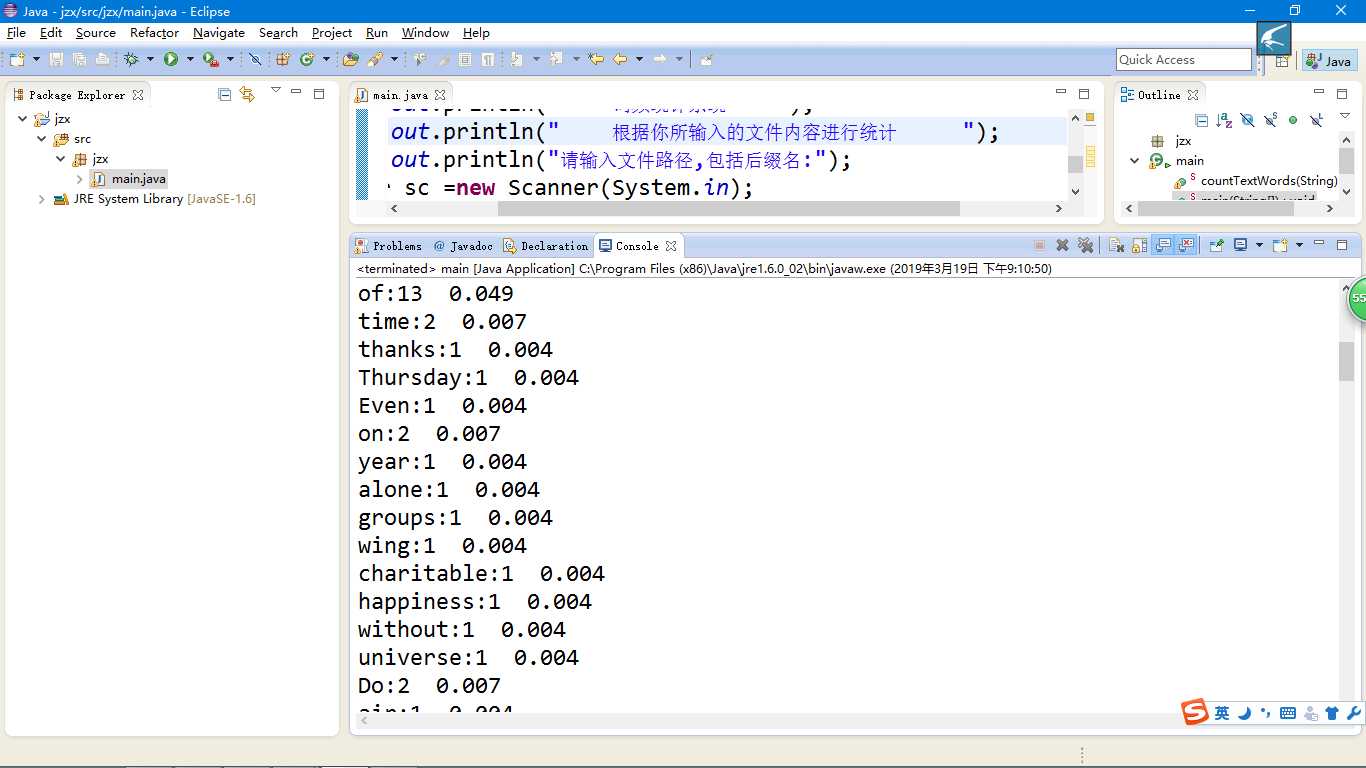Click the New Java Class icon

(307, 60)
